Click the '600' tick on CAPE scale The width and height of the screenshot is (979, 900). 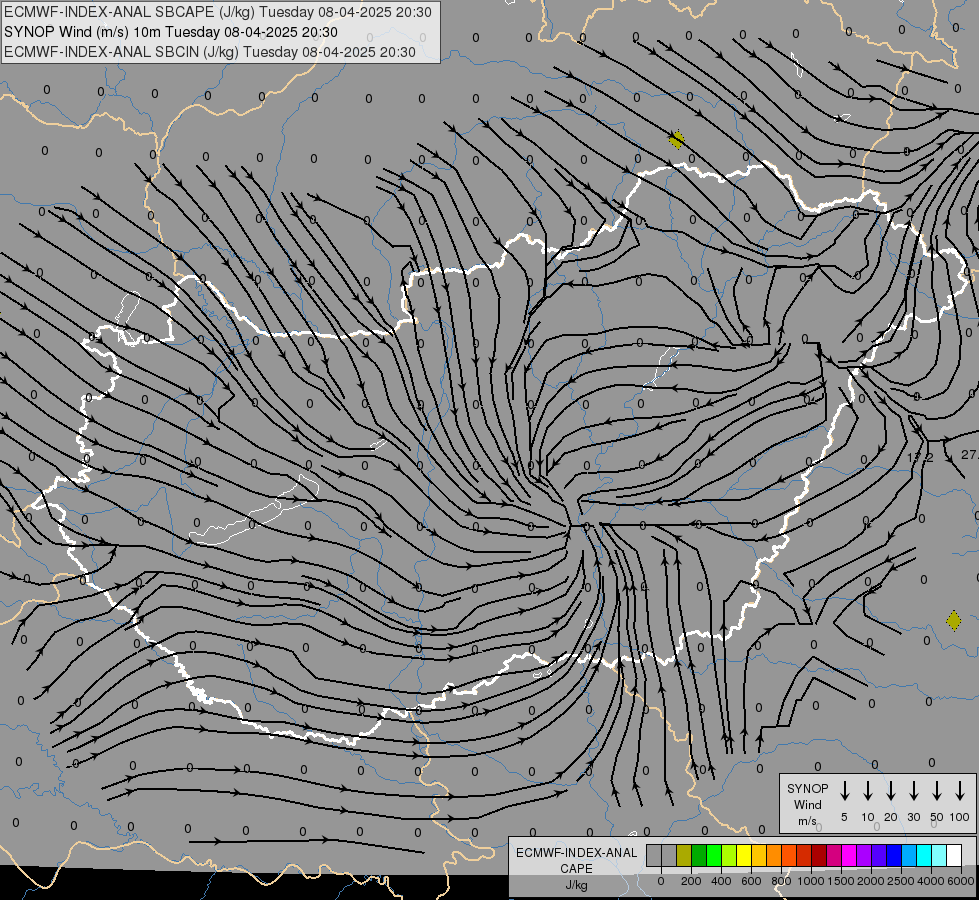(751, 881)
